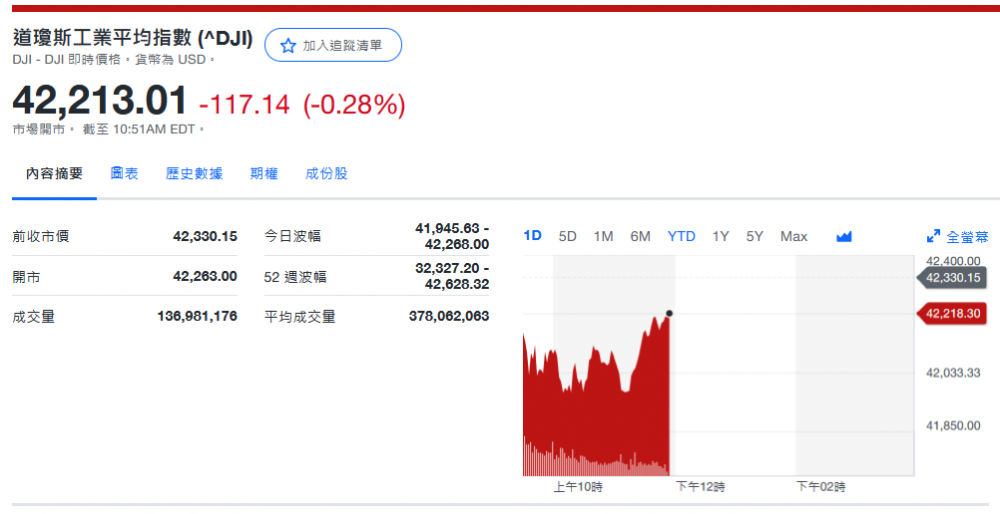This screenshot has height=514, width=1000.
Task: Open the 歷史數據 tab
Action: click(x=194, y=173)
